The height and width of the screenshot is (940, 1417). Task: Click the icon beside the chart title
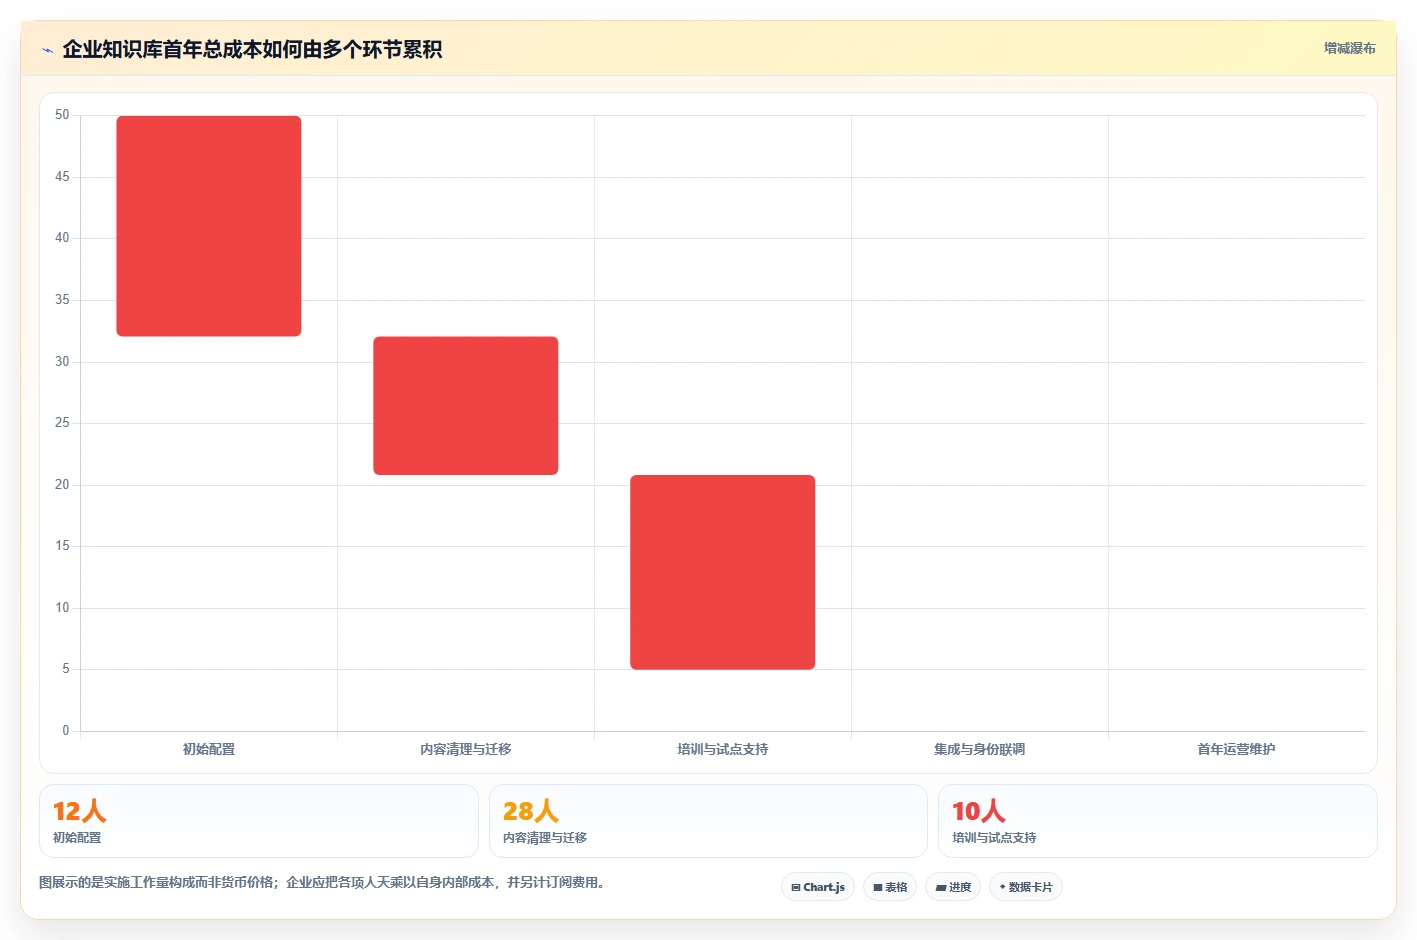(x=47, y=50)
